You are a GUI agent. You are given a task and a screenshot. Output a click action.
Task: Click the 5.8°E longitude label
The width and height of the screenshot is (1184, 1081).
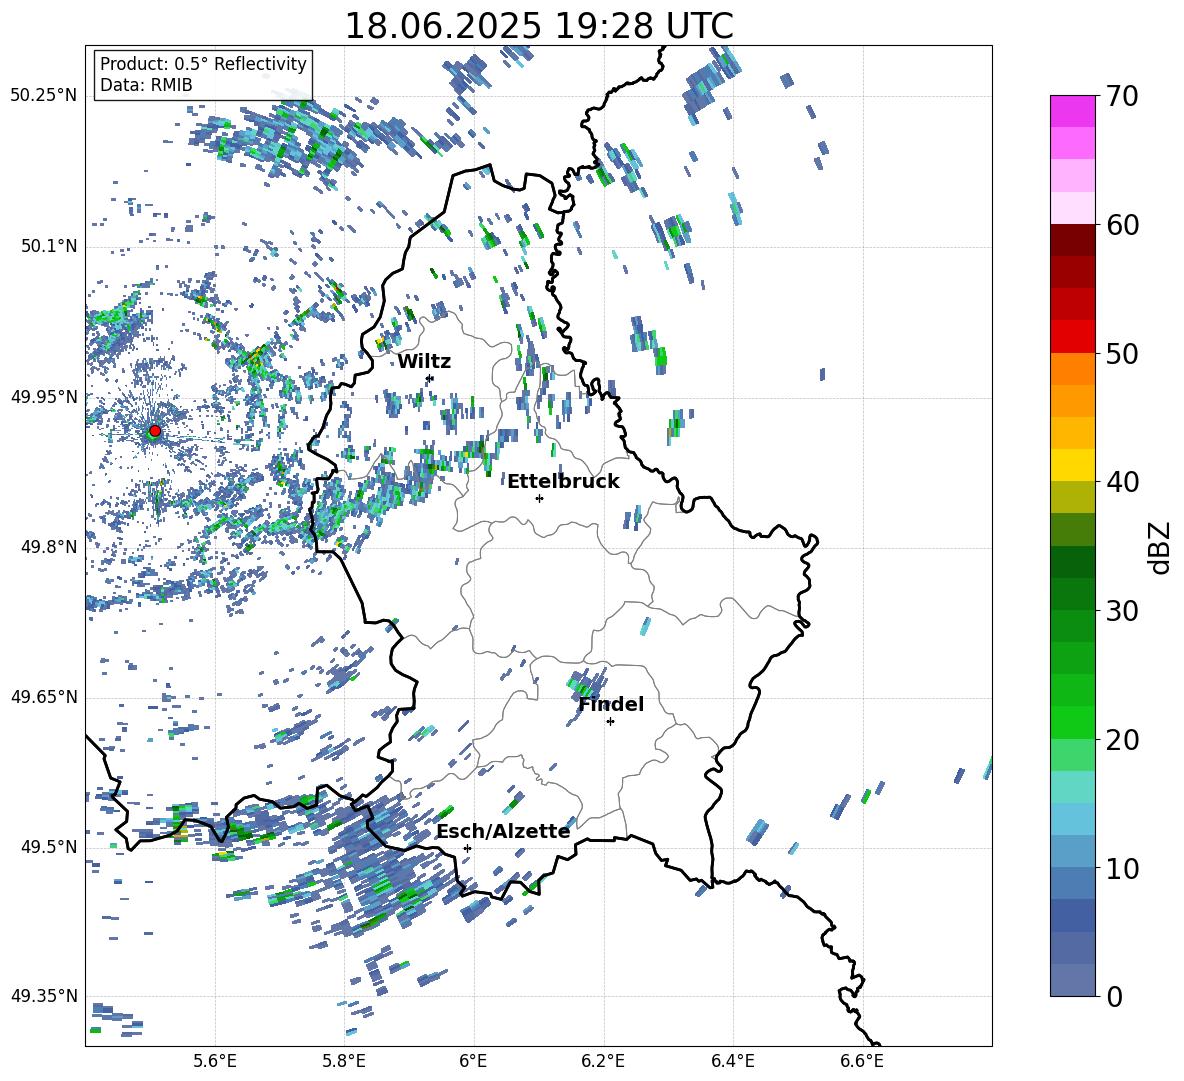click(x=344, y=1061)
